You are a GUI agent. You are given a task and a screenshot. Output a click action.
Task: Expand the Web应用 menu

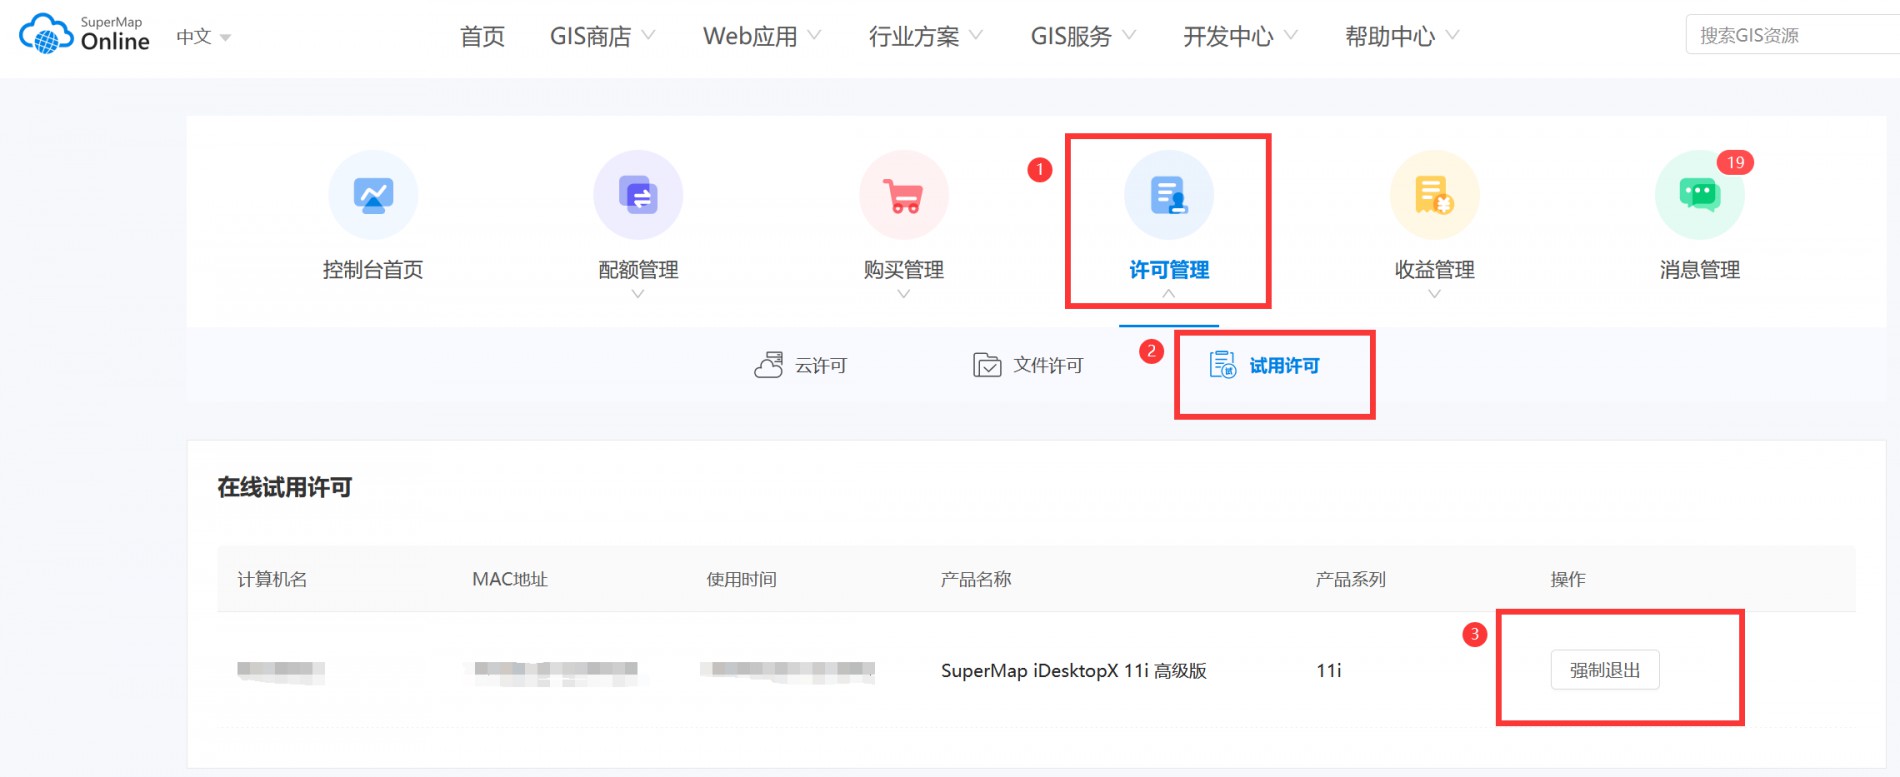[x=762, y=36]
